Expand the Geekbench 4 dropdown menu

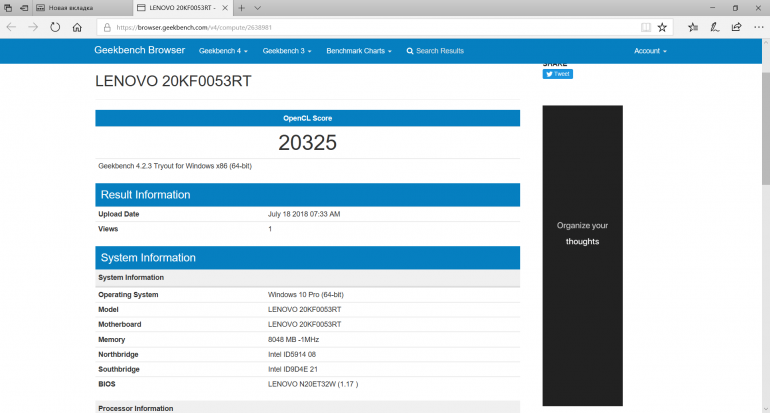pos(223,51)
